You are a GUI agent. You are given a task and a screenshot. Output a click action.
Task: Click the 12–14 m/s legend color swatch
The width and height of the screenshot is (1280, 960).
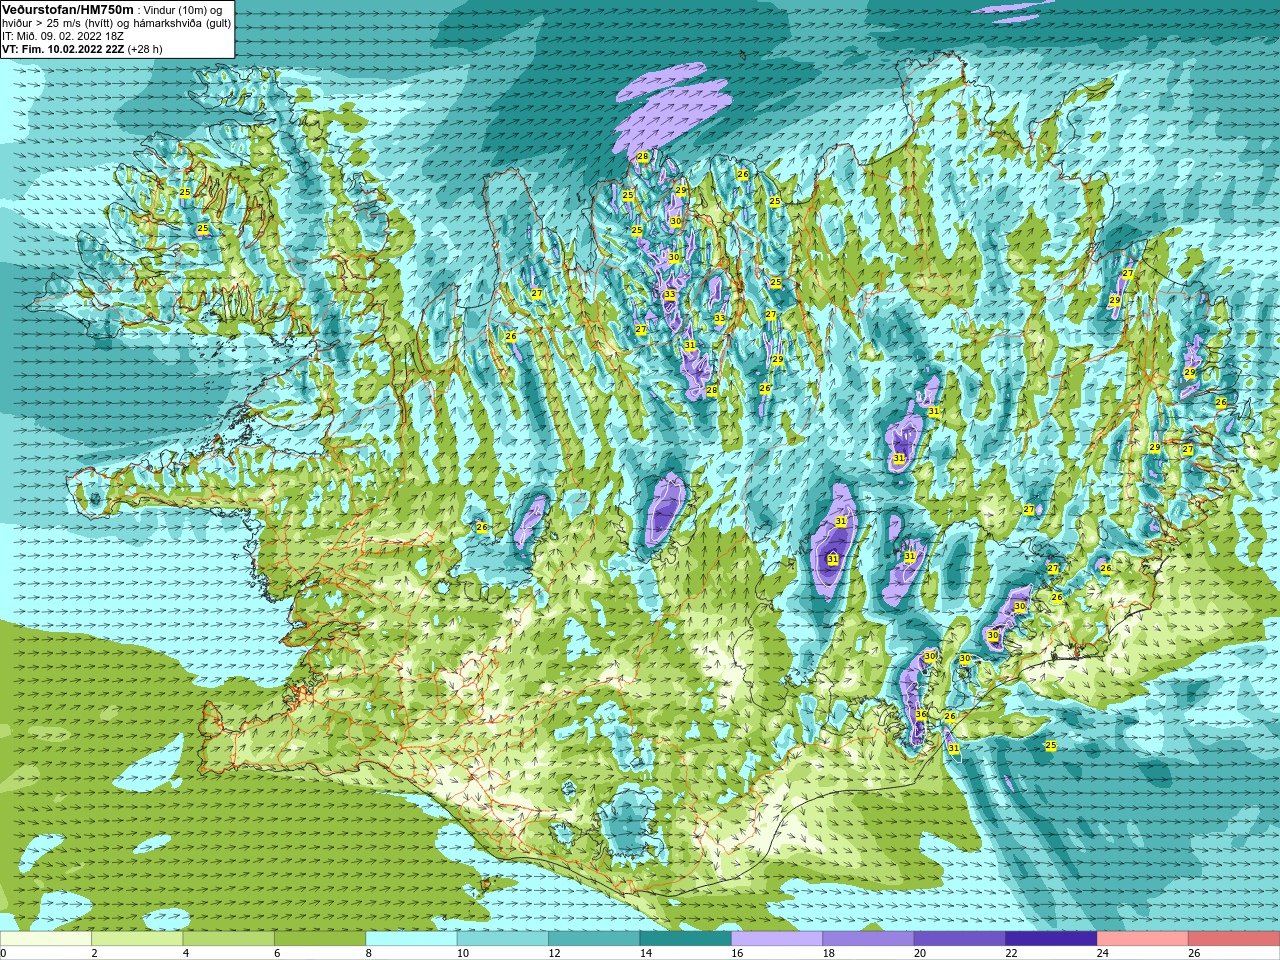tap(594, 939)
